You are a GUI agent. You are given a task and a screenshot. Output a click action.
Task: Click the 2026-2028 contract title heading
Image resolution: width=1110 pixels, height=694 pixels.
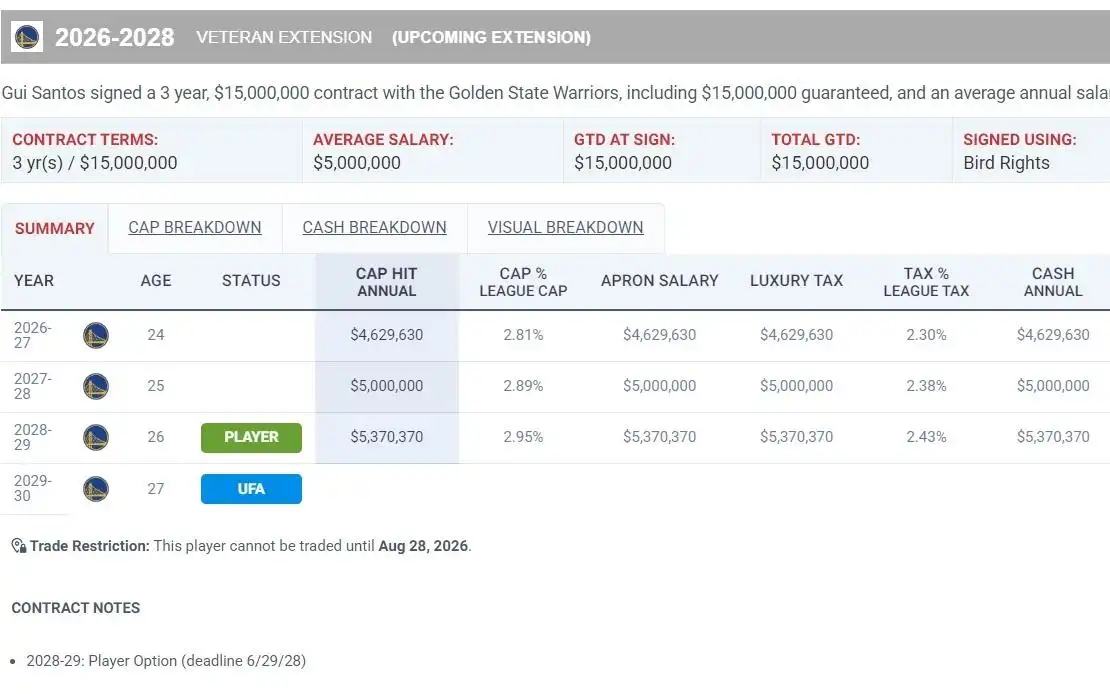click(114, 37)
